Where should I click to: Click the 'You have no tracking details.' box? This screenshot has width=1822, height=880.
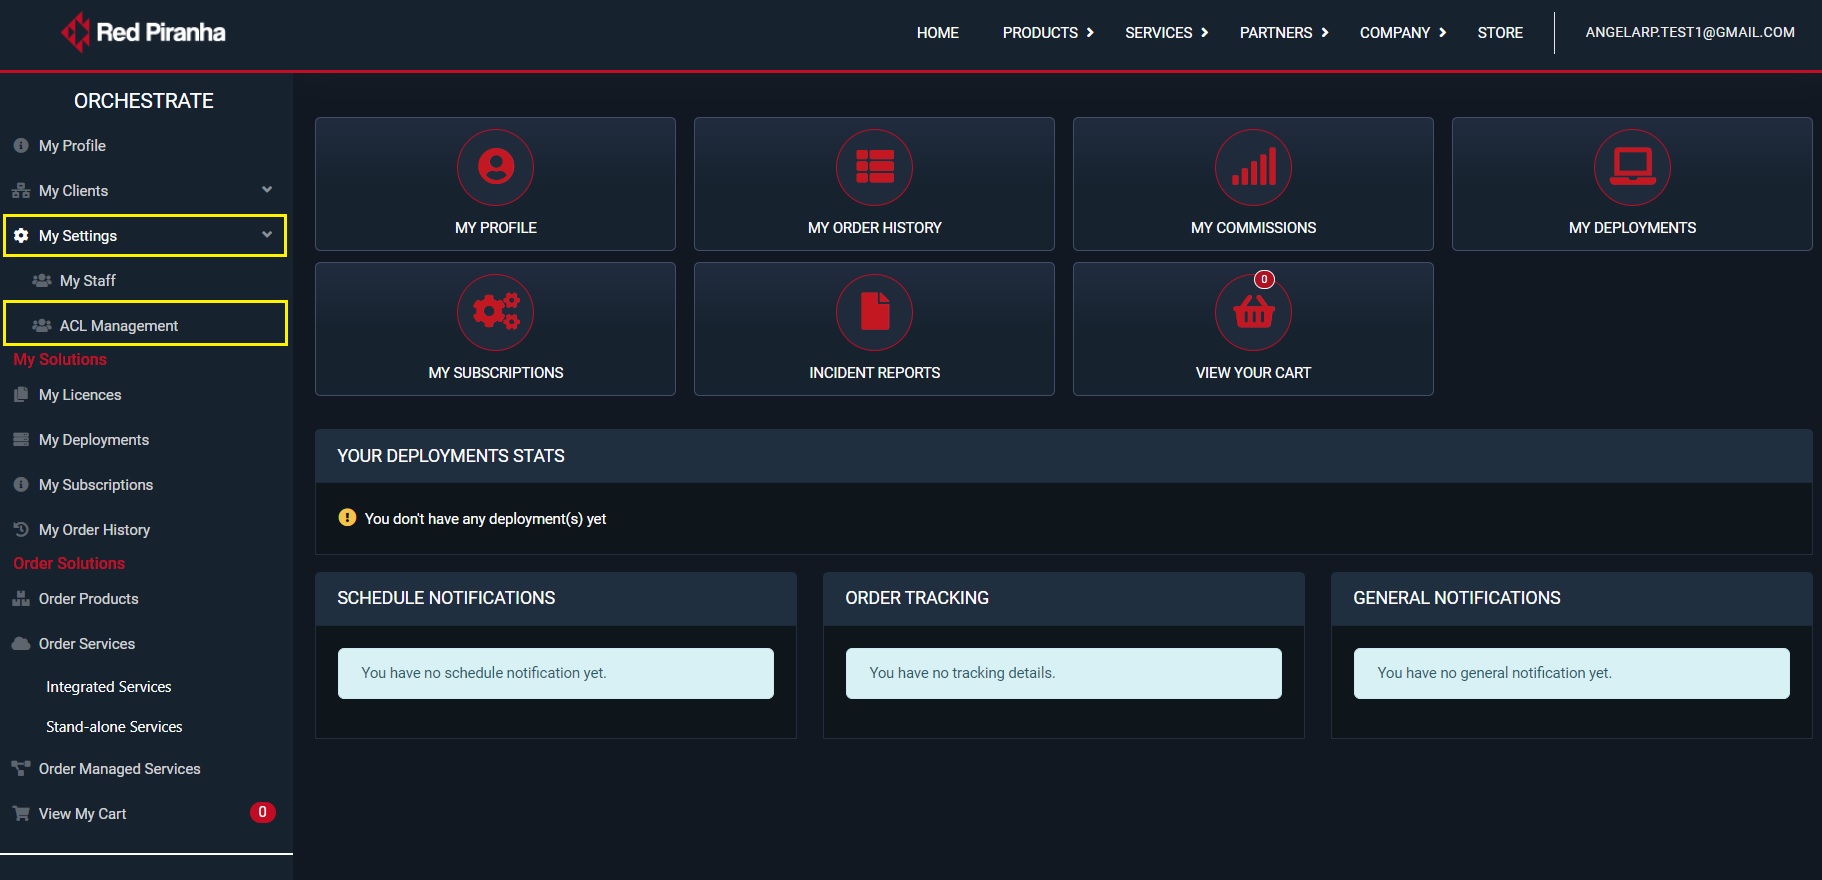click(x=1064, y=673)
